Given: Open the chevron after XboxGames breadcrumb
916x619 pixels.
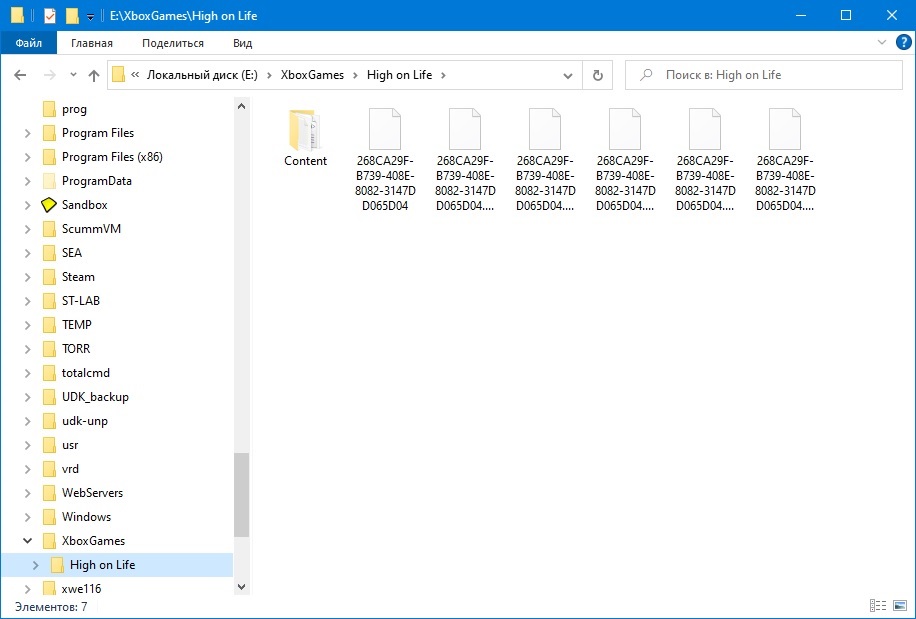Looking at the screenshot, I should point(356,75).
